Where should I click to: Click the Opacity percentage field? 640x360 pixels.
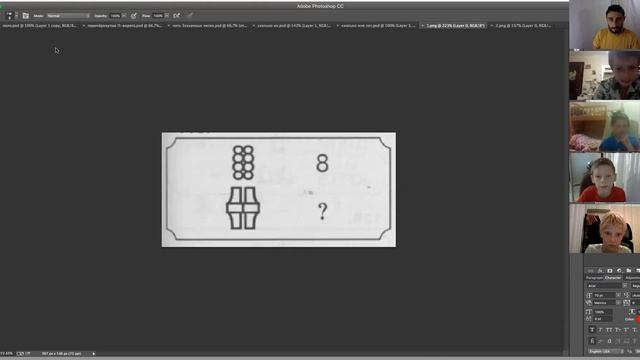[115, 16]
